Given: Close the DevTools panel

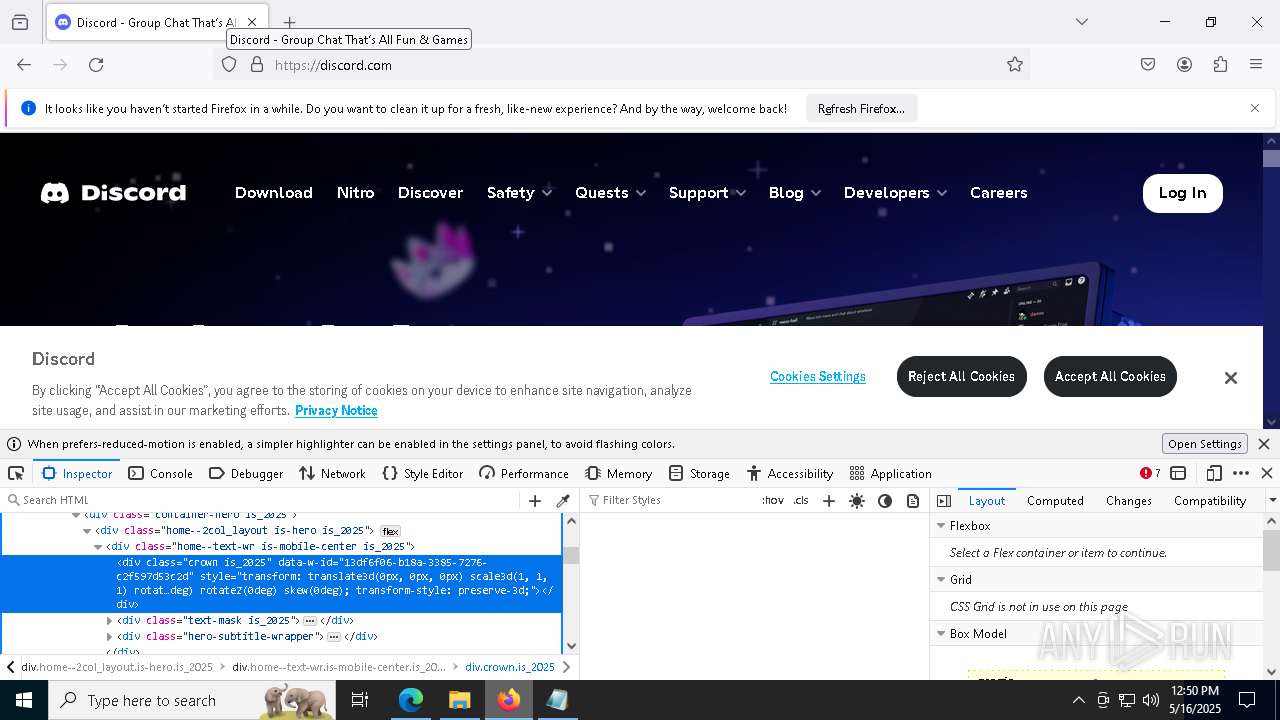Looking at the screenshot, I should [1267, 473].
